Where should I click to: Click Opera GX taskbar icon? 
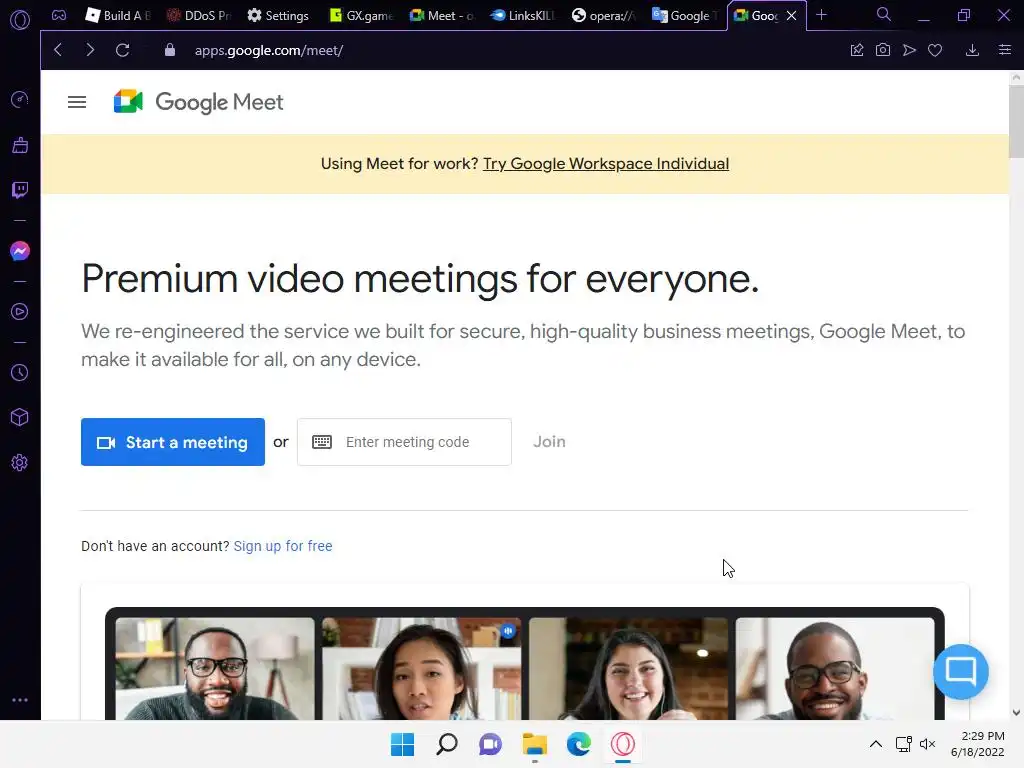(x=623, y=744)
